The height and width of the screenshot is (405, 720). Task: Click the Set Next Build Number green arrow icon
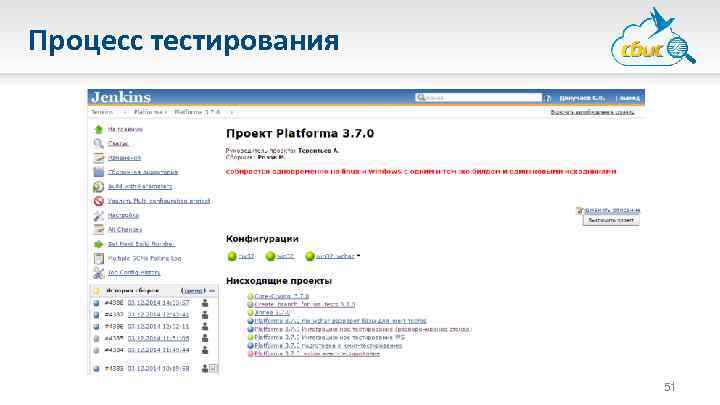[x=98, y=244]
